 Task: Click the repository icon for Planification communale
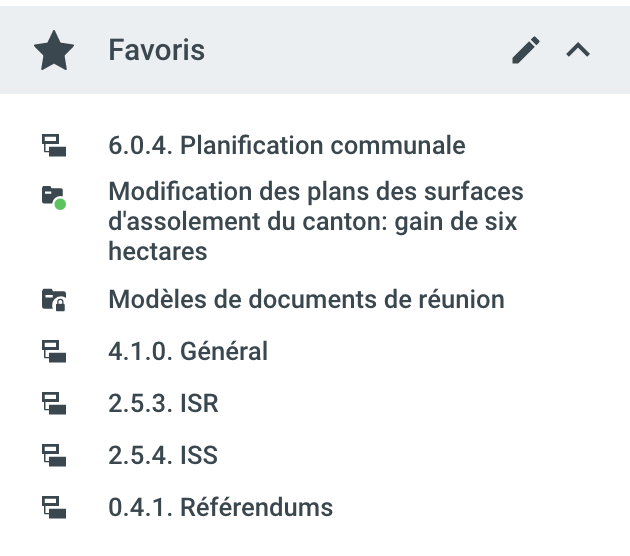click(54, 146)
